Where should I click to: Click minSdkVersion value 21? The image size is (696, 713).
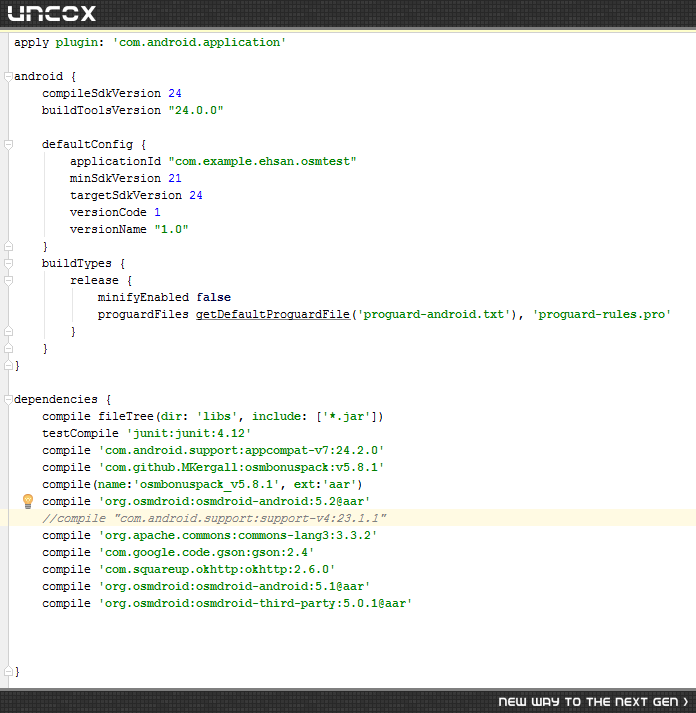click(x=175, y=178)
